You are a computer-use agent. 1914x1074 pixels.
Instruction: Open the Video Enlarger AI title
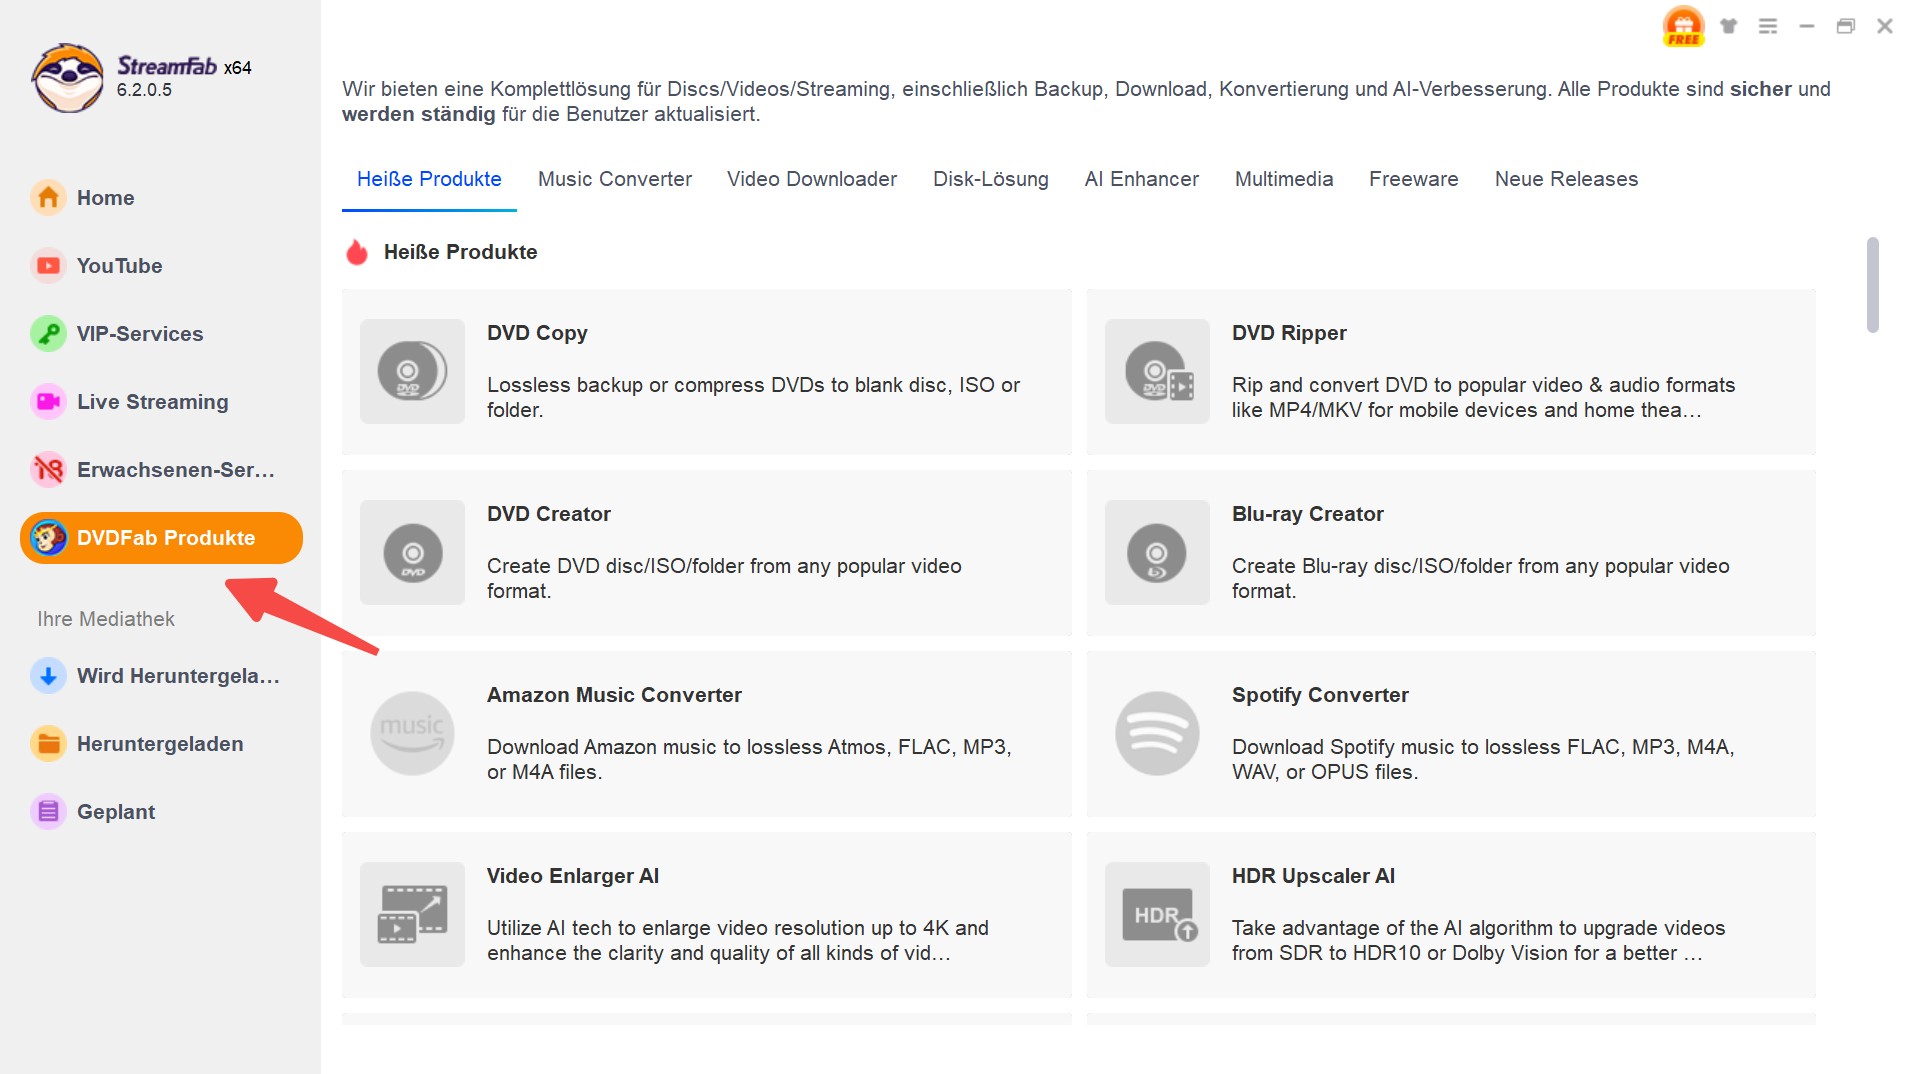(x=573, y=876)
